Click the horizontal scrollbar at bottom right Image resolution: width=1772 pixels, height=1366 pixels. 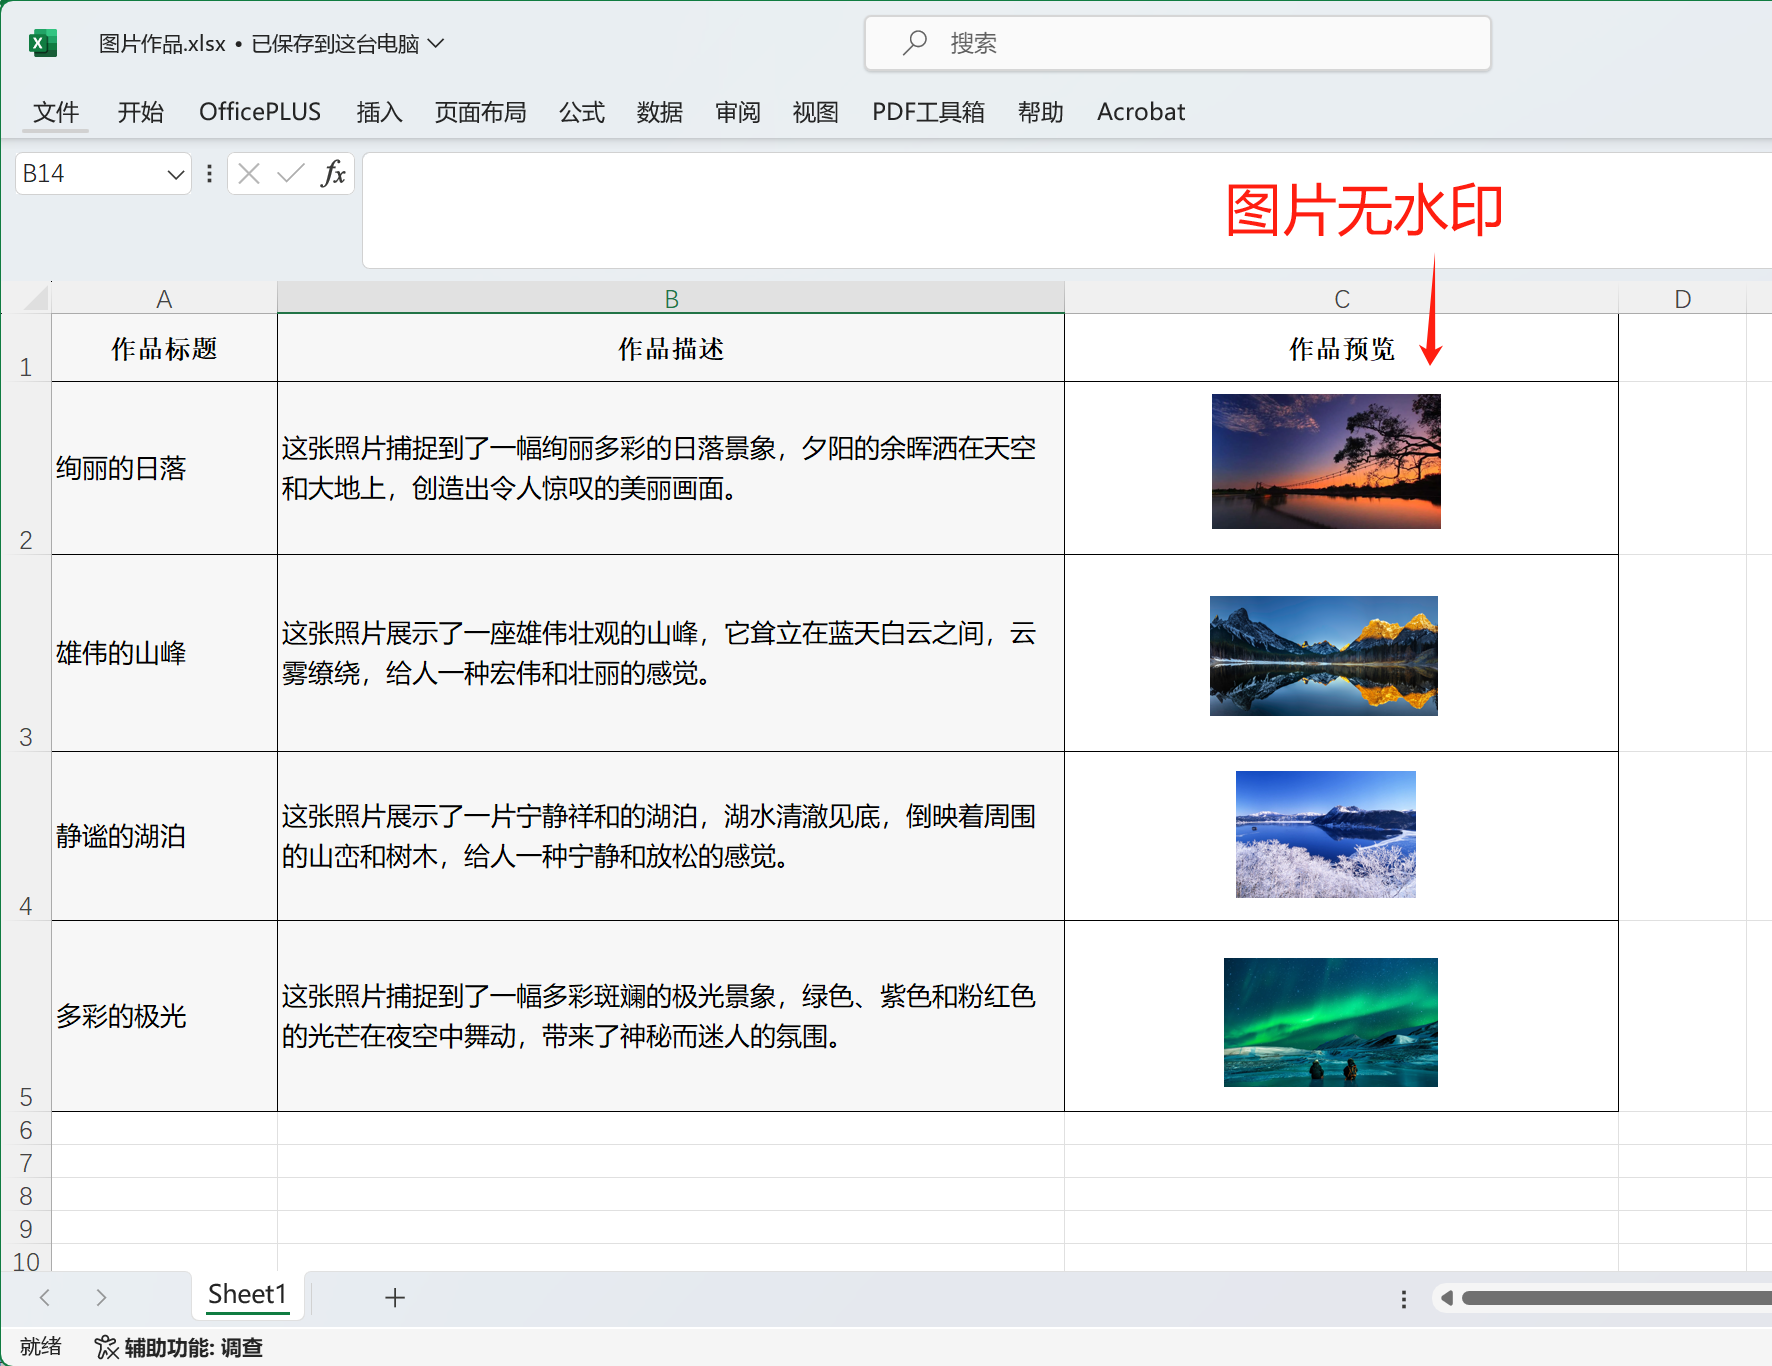tap(1600, 1297)
